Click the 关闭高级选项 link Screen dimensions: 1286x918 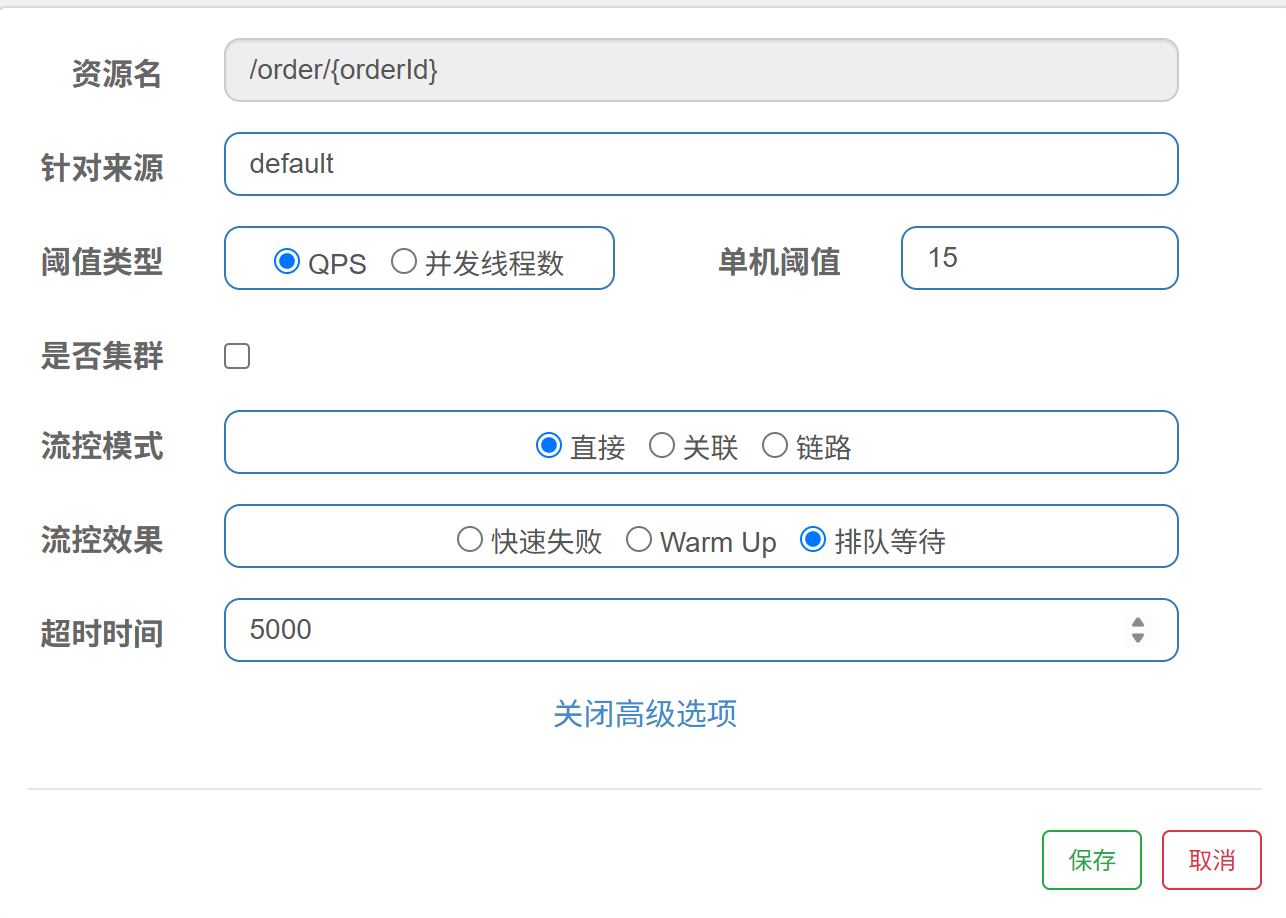[x=645, y=713]
